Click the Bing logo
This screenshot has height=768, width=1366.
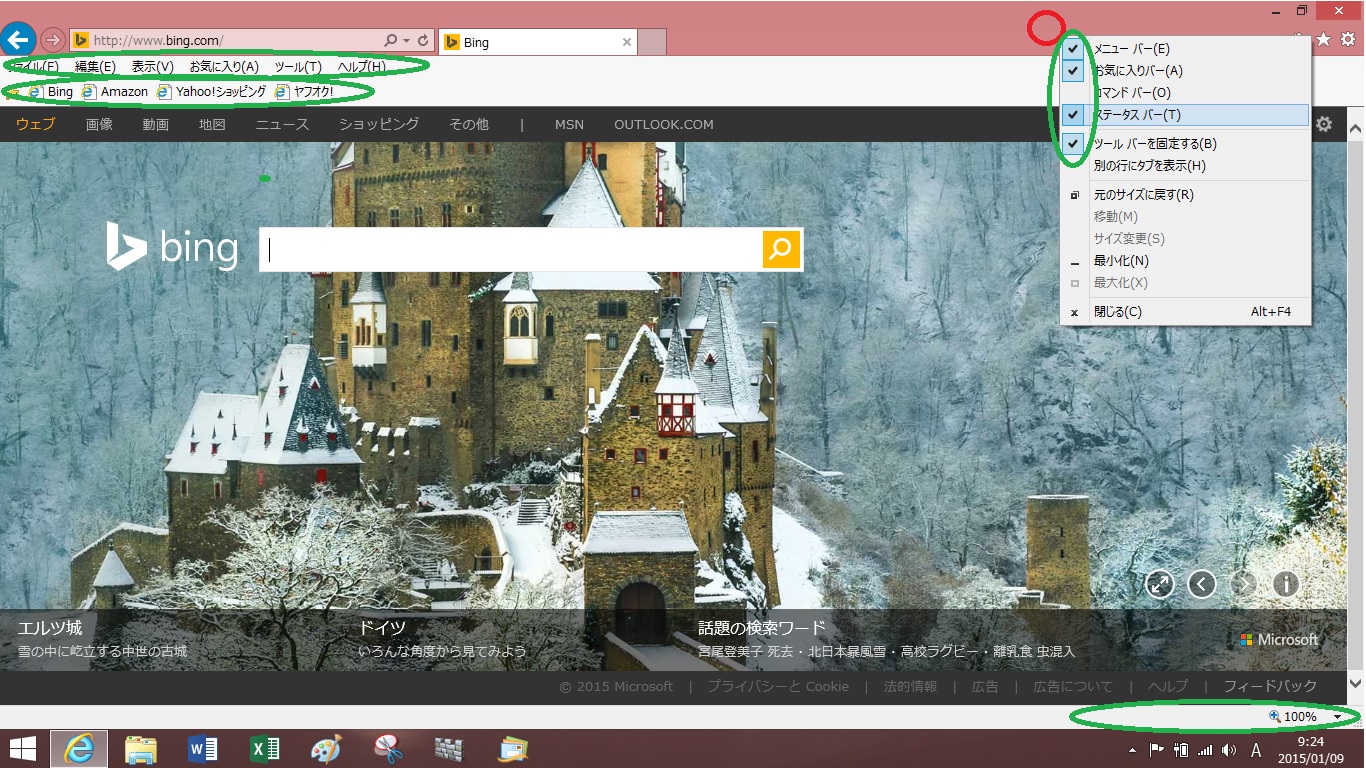172,247
